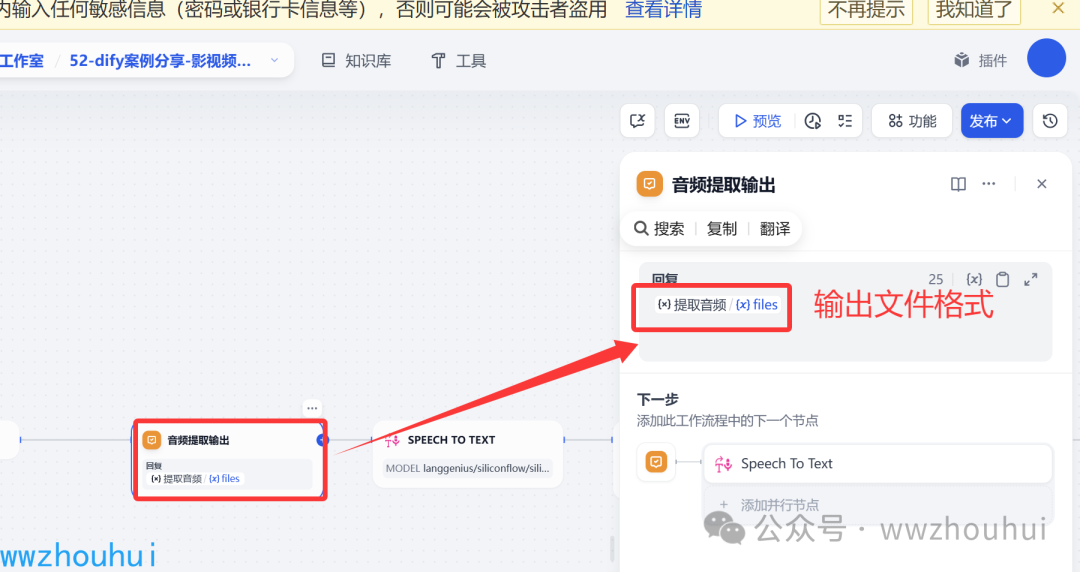Open the conversation variables icon in toolbar

638,121
